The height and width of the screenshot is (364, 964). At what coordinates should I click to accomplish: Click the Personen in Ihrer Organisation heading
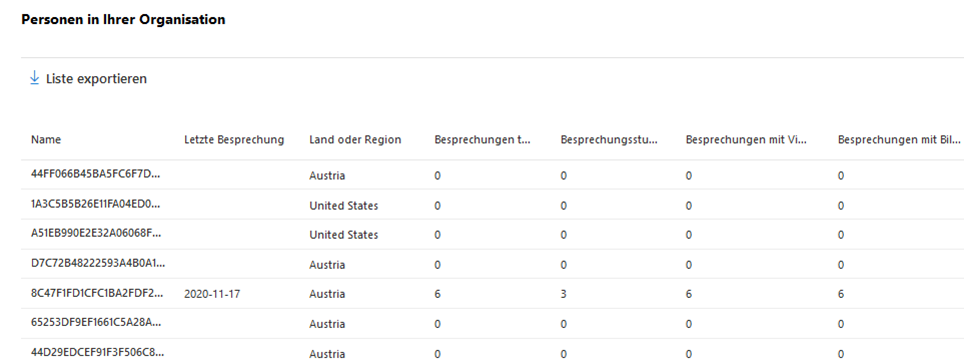pyautogui.click(x=124, y=19)
